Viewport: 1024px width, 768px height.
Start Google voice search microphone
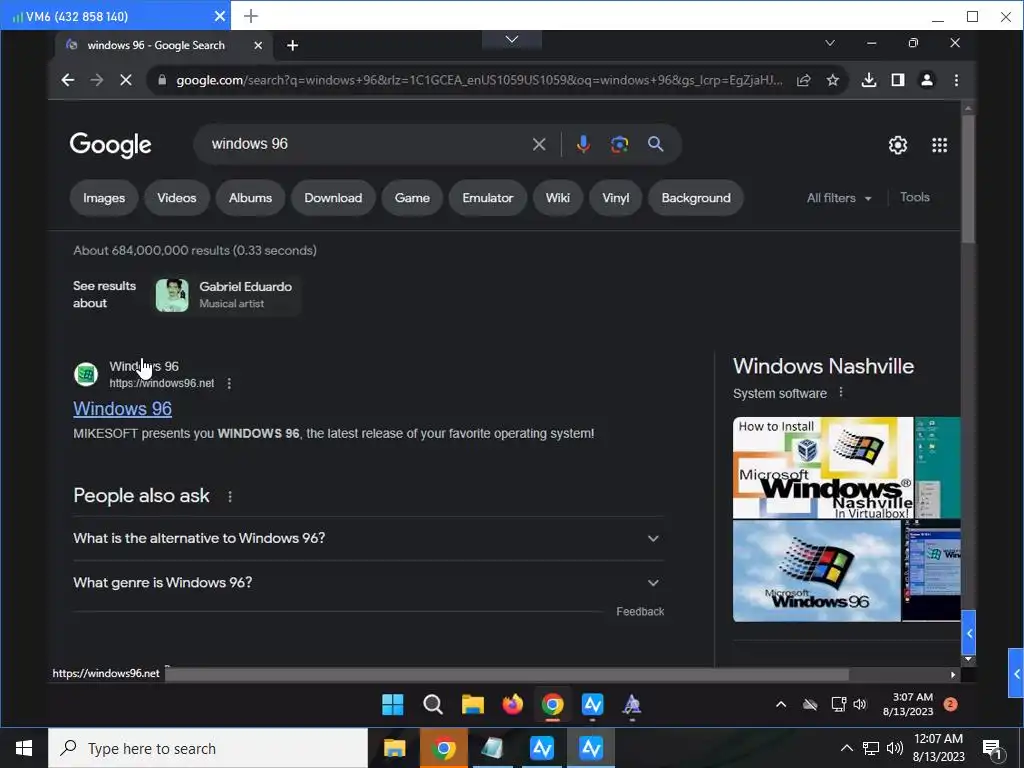583,144
